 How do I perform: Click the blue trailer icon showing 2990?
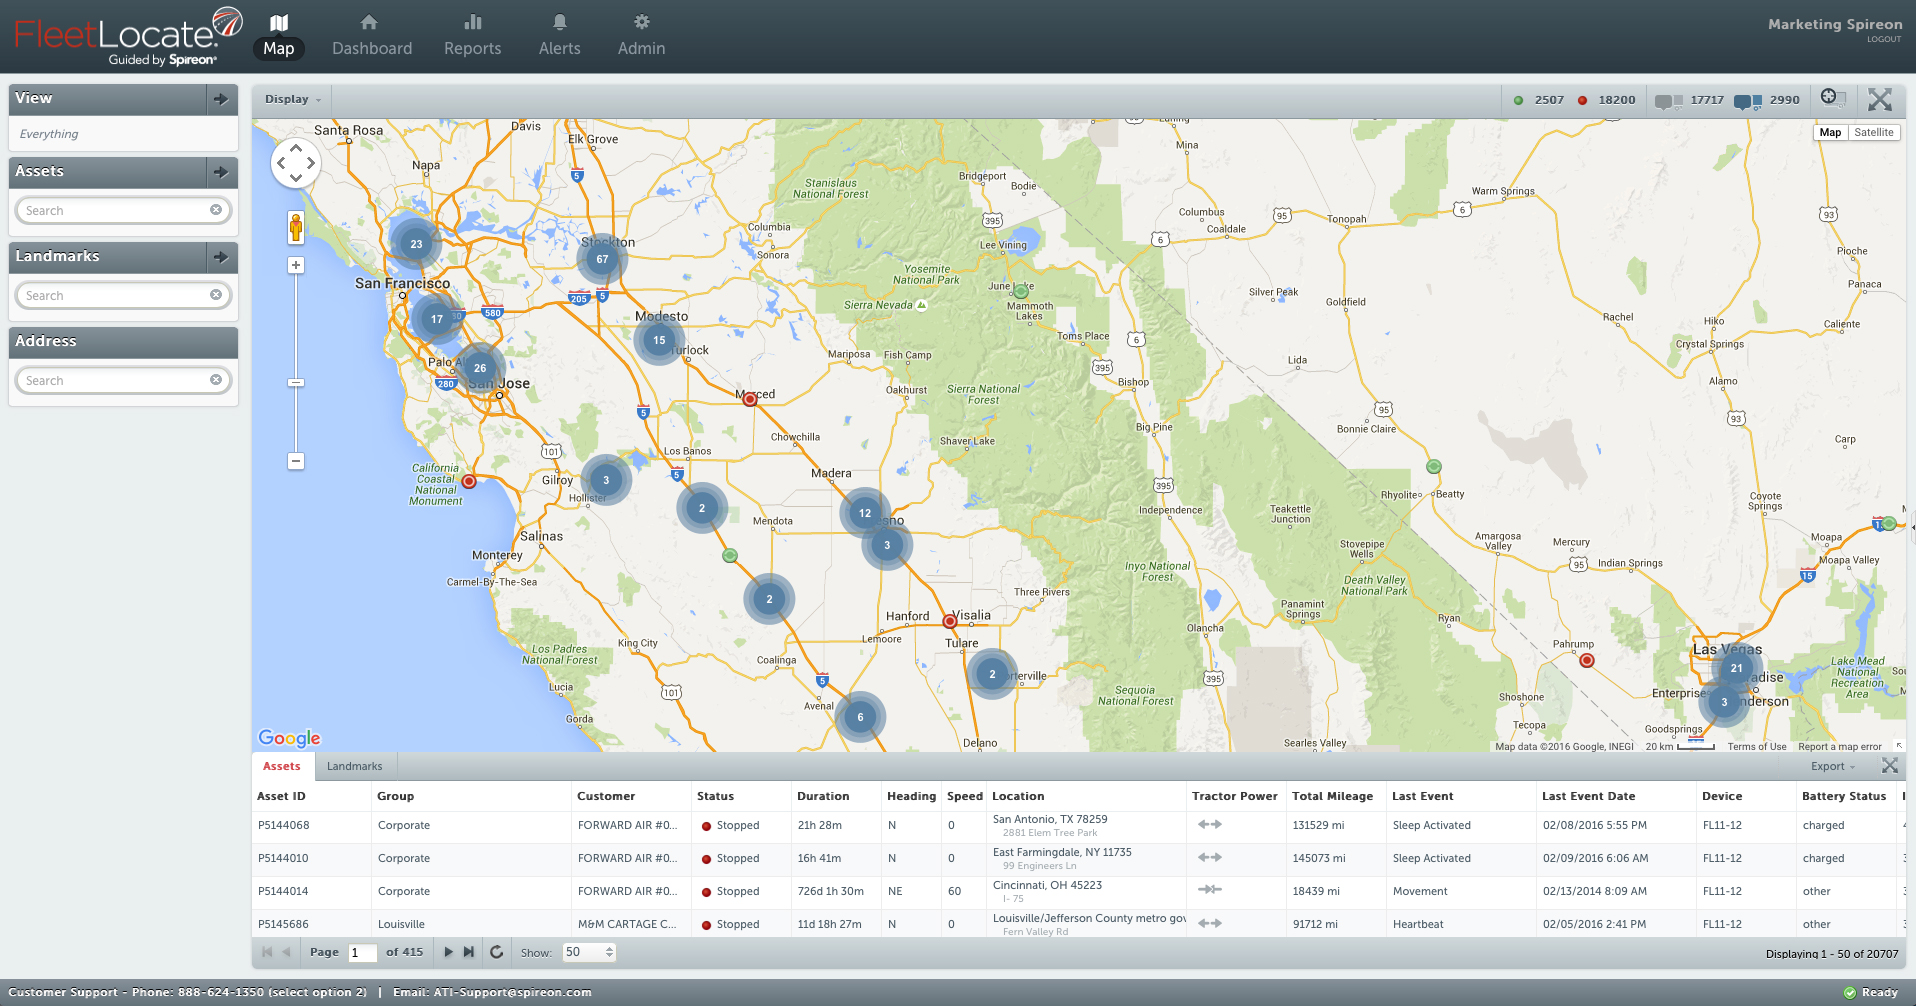point(1748,101)
